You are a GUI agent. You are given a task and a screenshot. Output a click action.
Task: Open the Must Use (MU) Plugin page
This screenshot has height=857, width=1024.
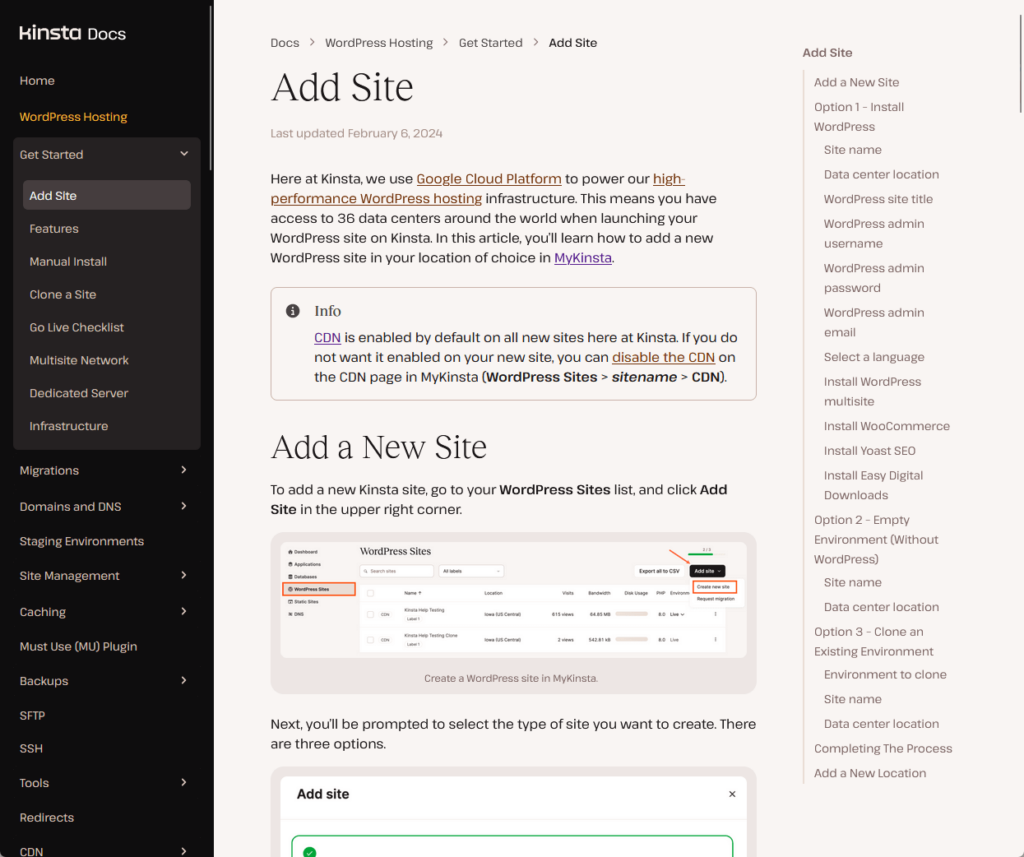[x=78, y=647]
